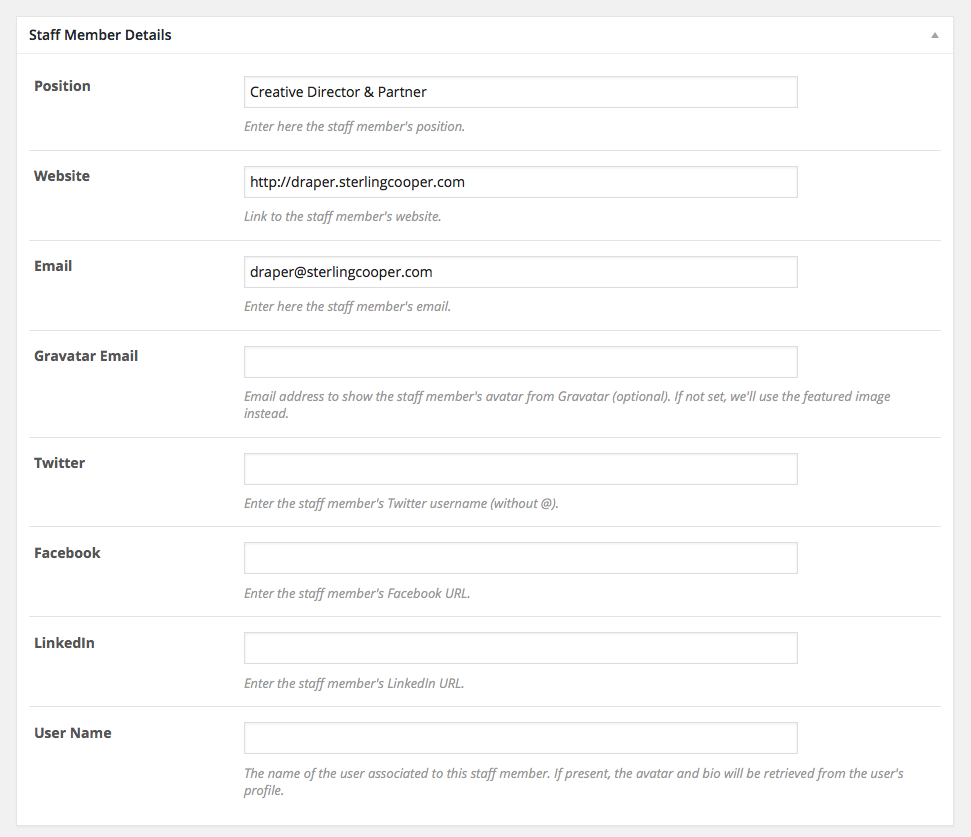This screenshot has width=971, height=837.
Task: Click into the Website URL field
Action: coord(520,182)
